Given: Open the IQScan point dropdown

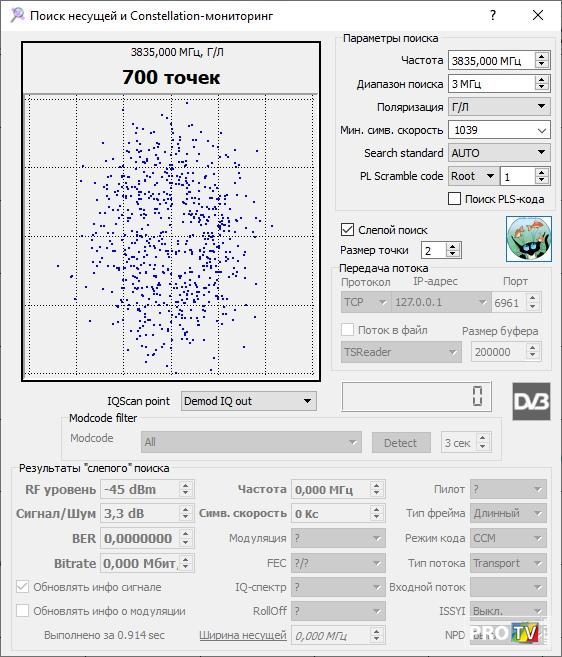Looking at the screenshot, I should point(249,401).
